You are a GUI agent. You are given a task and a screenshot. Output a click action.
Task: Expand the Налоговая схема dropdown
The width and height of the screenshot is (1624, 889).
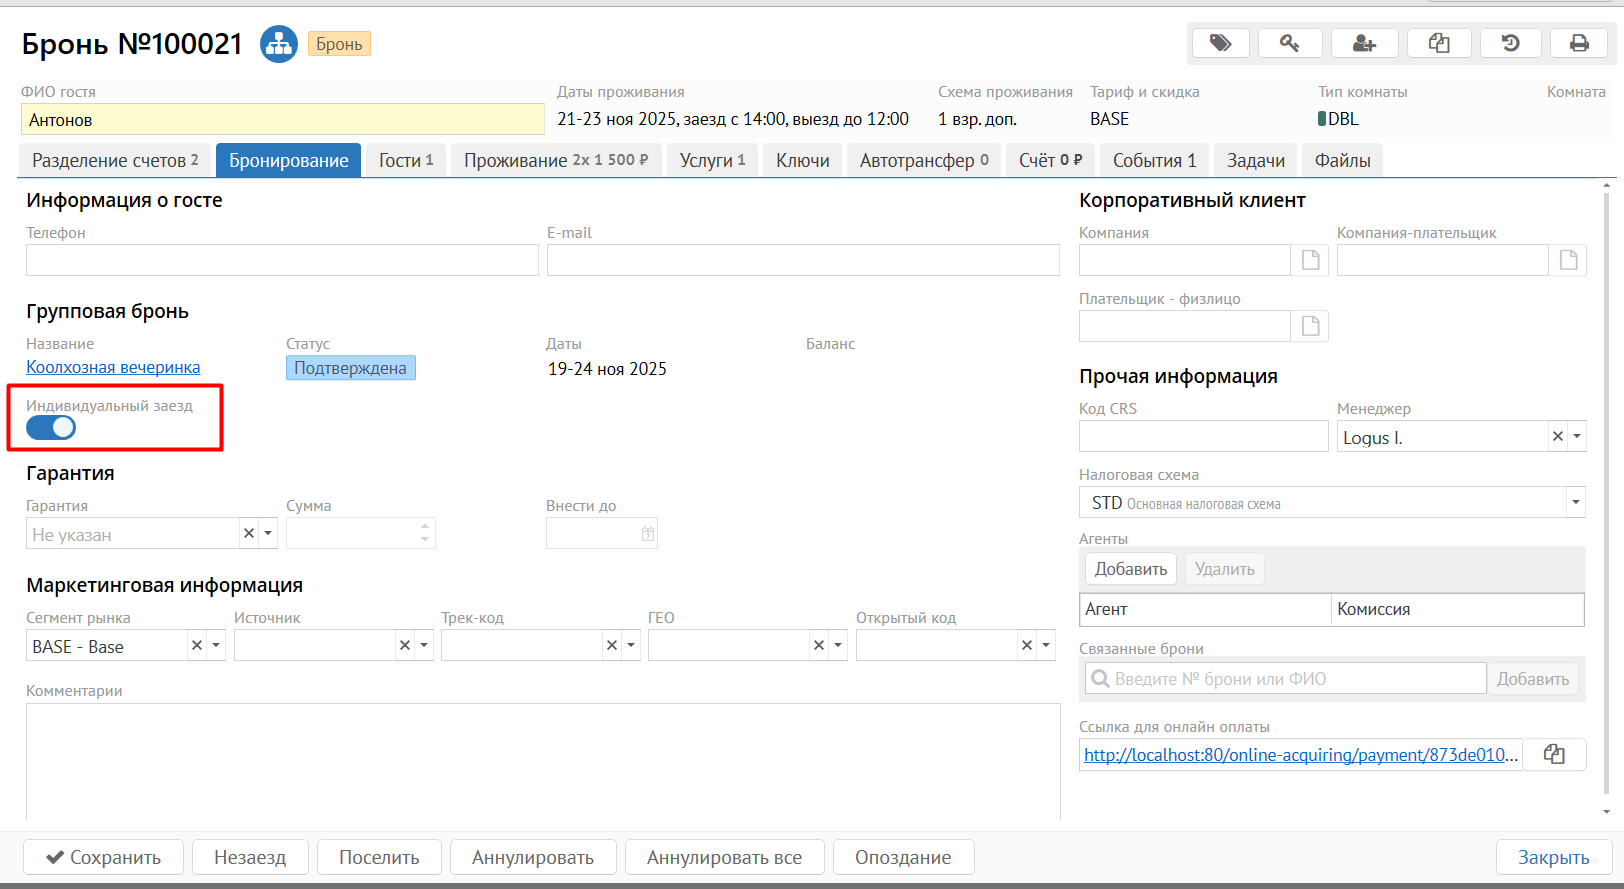(x=1576, y=502)
